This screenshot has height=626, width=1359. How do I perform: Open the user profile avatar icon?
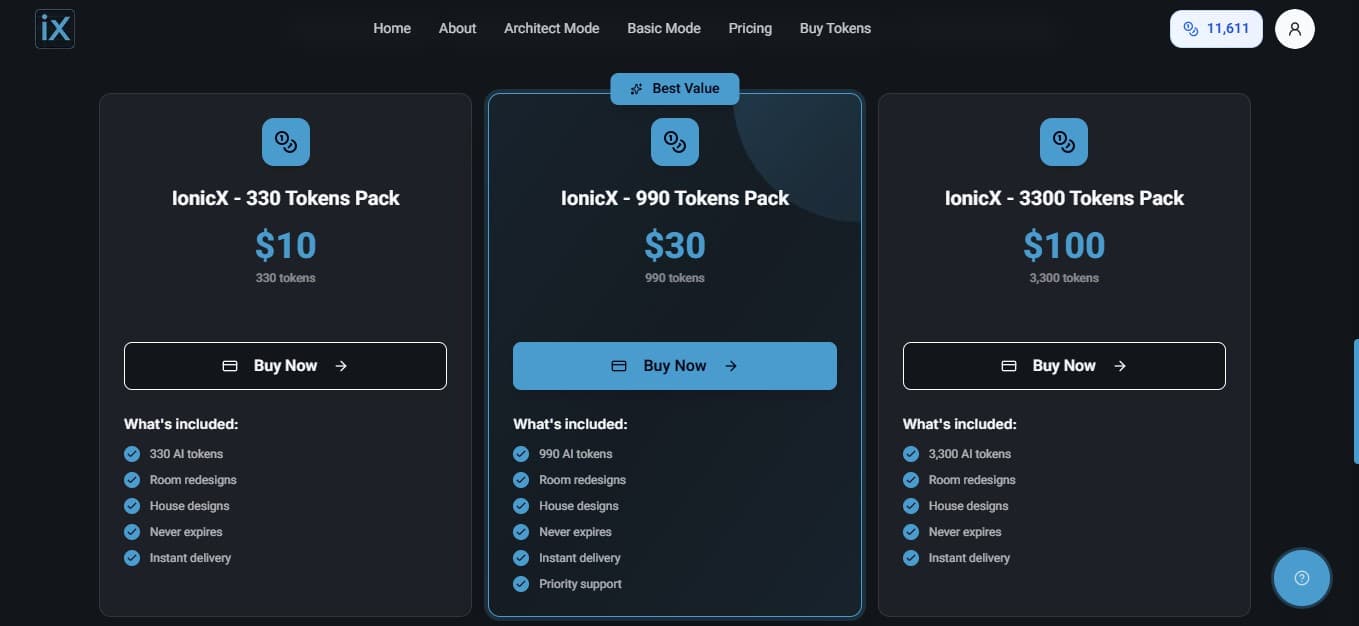pos(1295,28)
